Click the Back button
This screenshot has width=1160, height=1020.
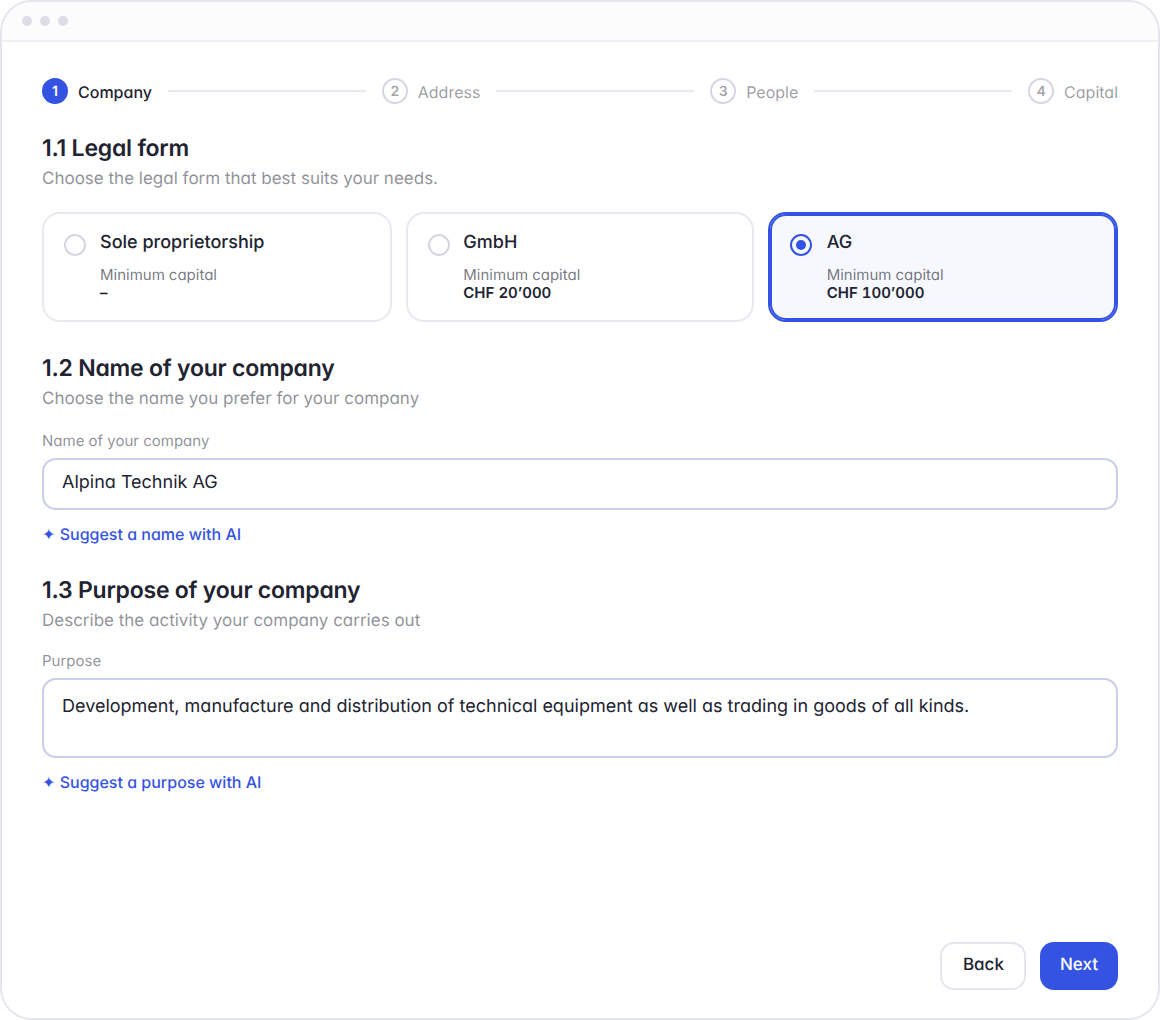(982, 965)
